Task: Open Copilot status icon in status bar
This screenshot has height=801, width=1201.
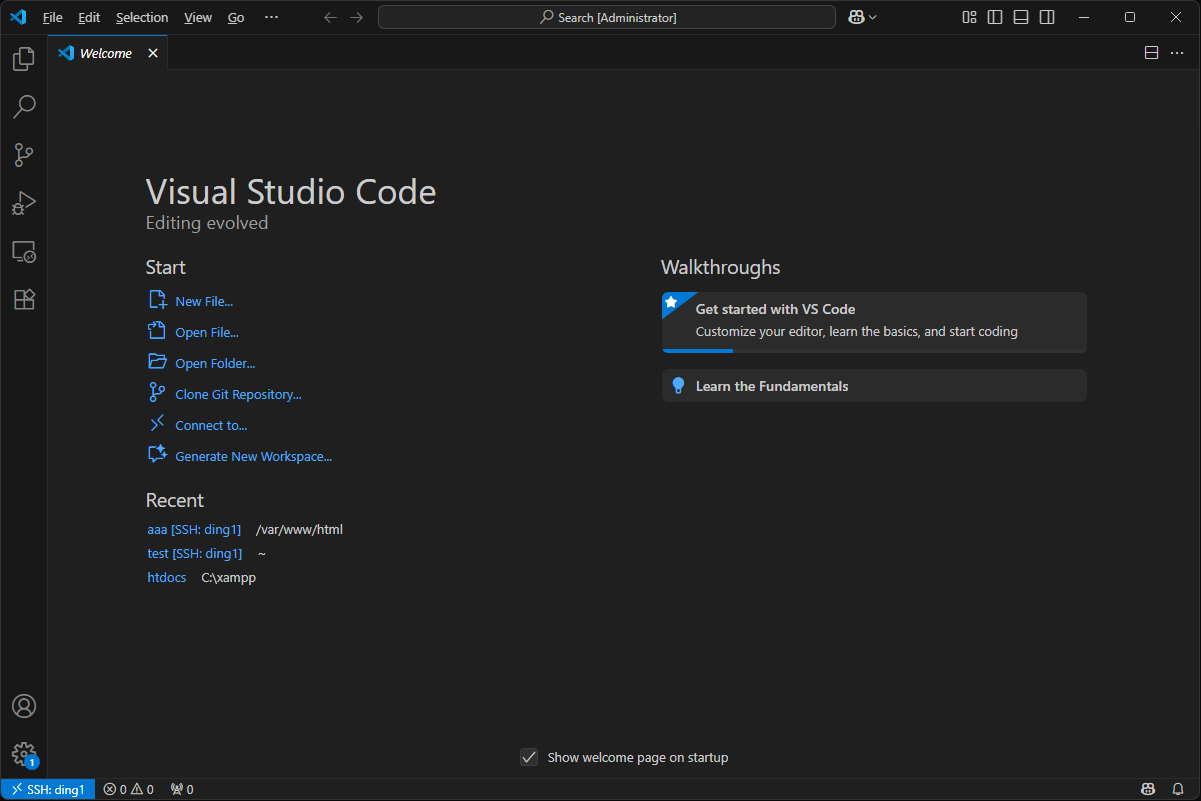Action: pos(1149,789)
